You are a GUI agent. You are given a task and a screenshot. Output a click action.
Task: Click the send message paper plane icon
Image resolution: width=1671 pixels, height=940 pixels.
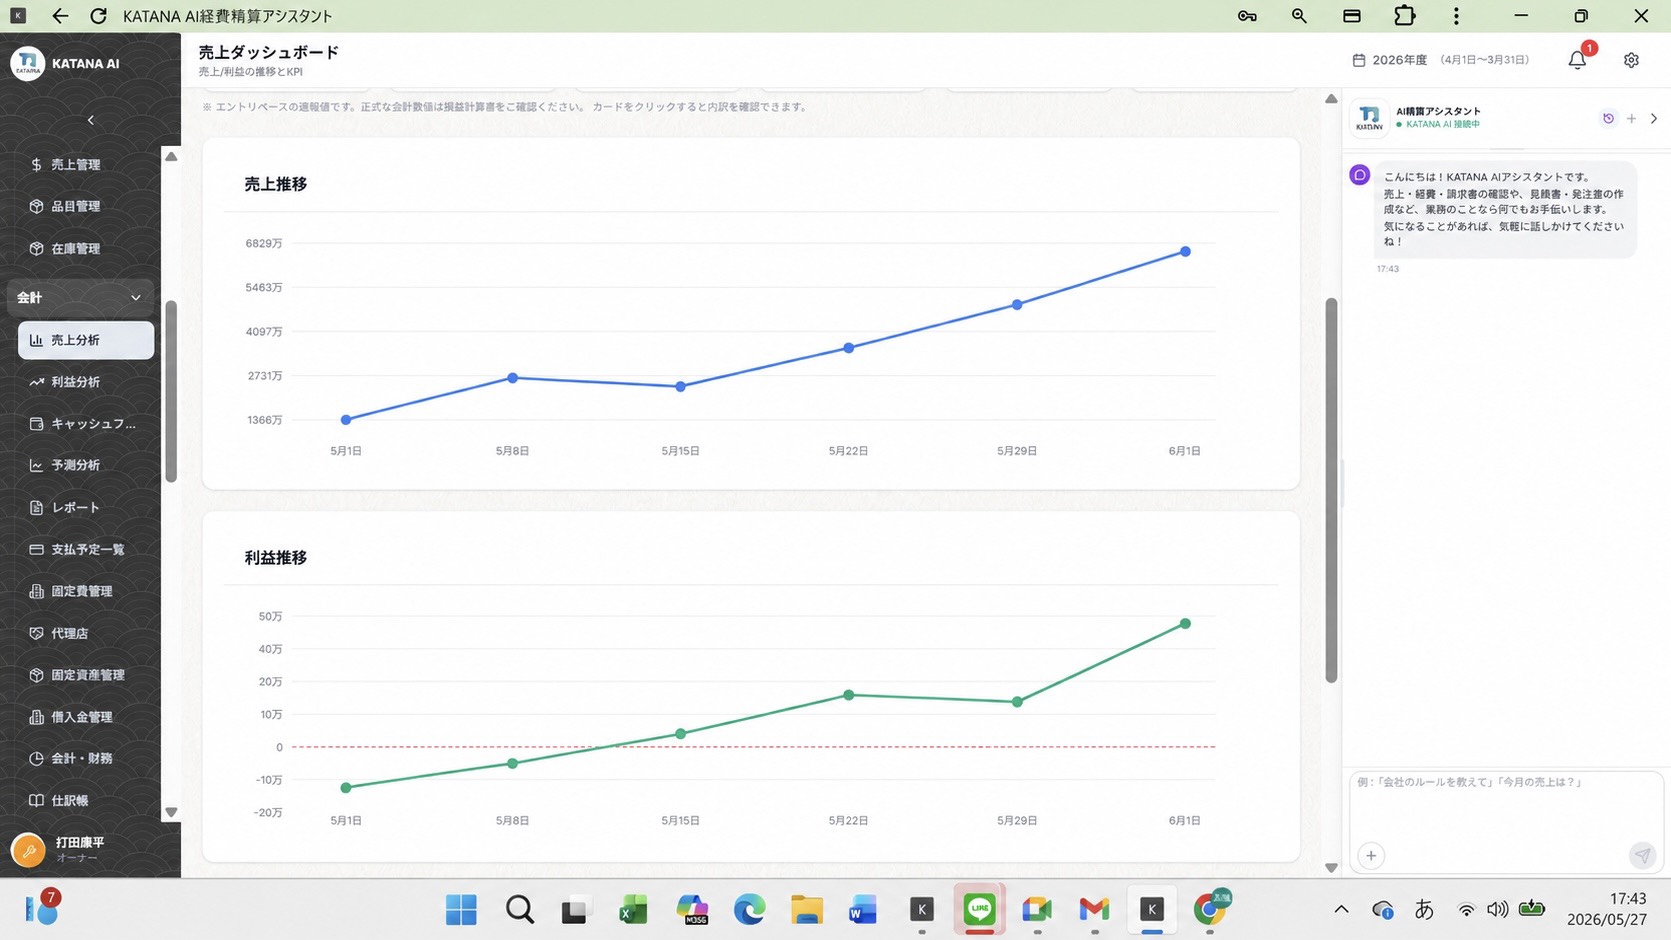coord(1642,855)
